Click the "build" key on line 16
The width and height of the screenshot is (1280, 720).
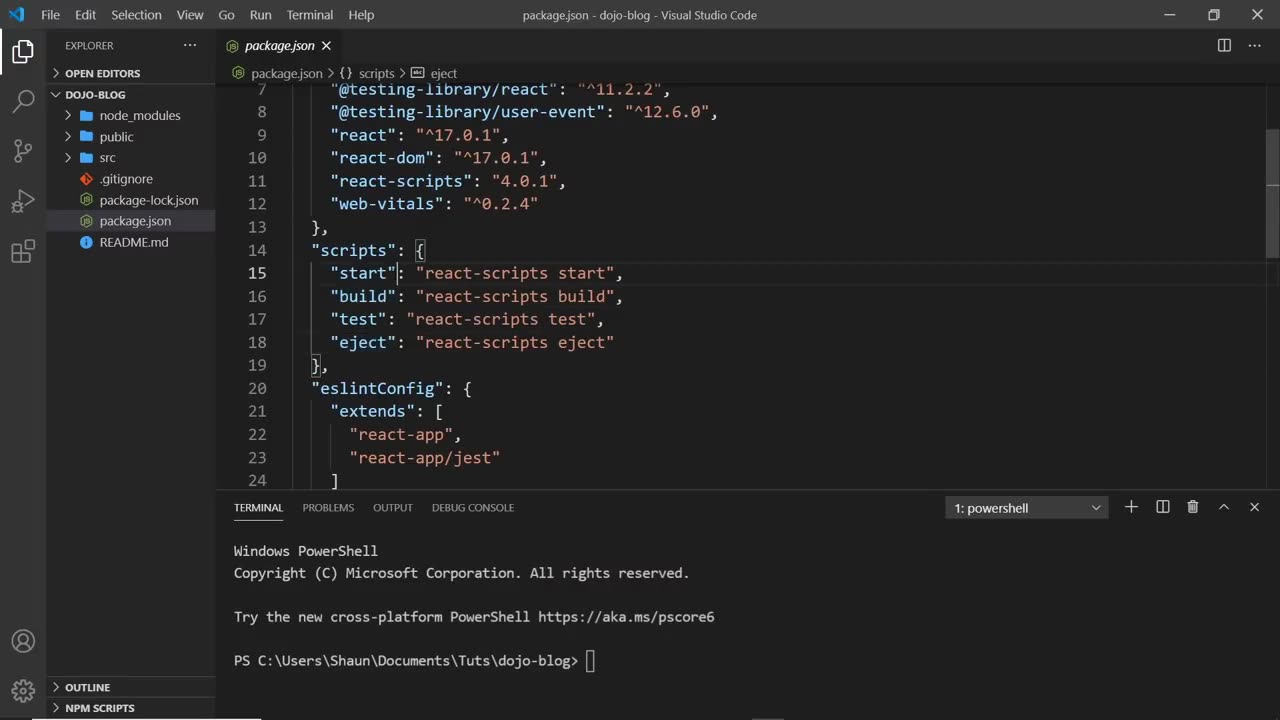point(364,296)
